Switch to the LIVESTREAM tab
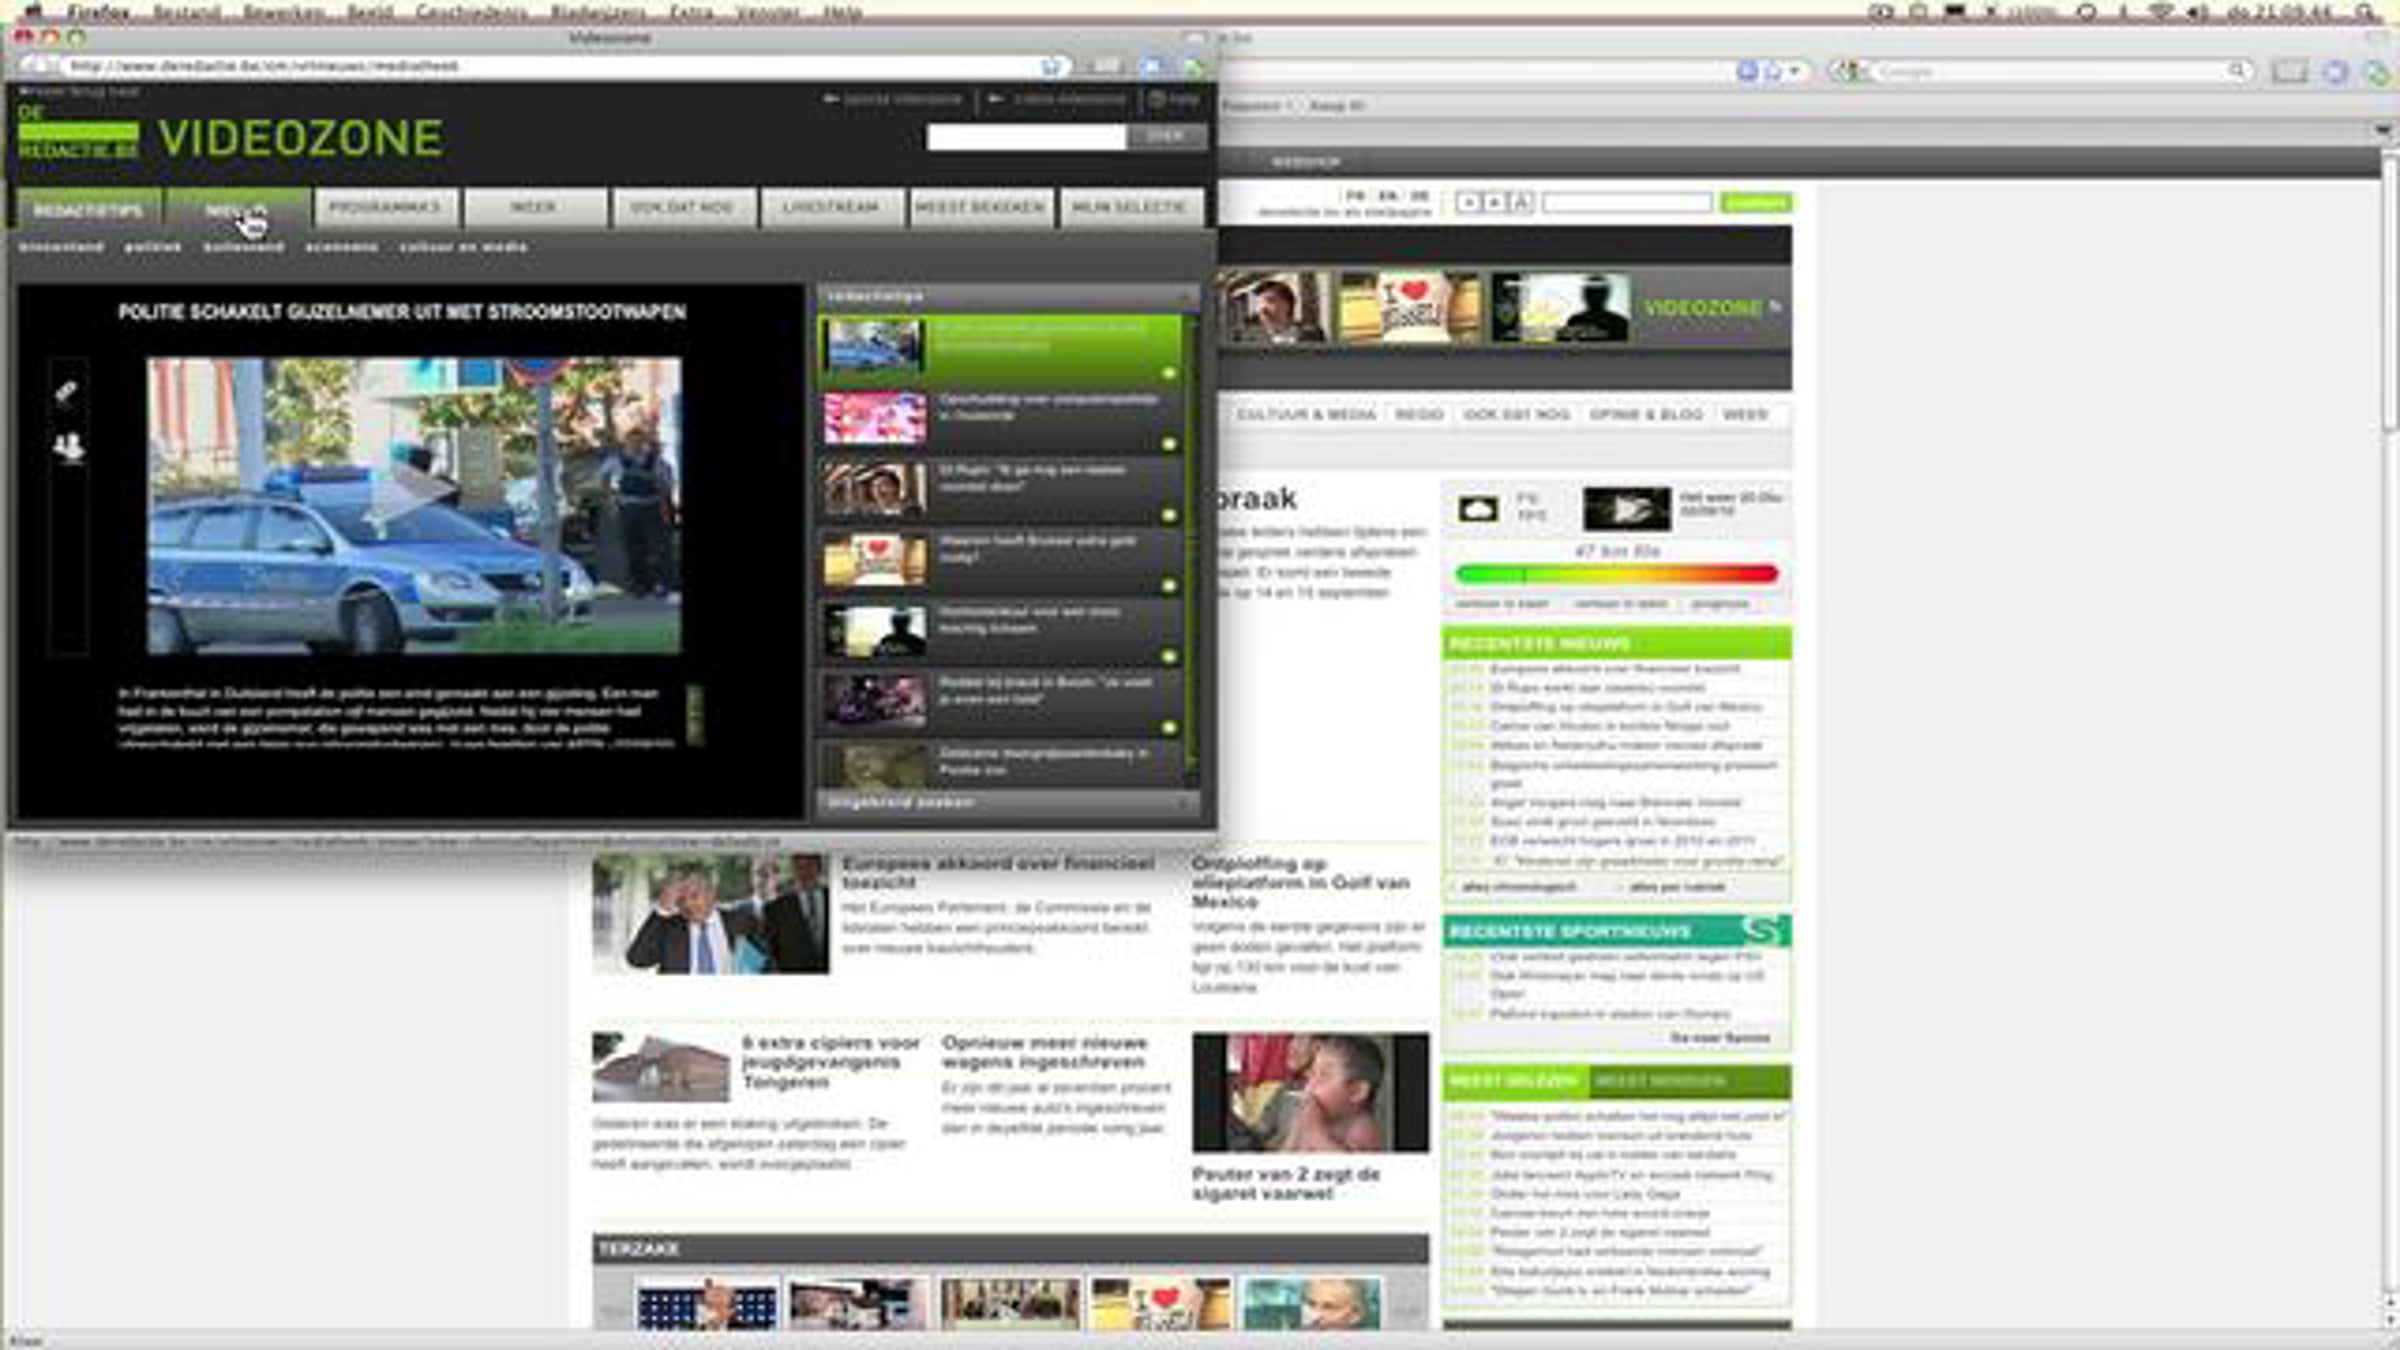Image resolution: width=2400 pixels, height=1350 pixels. (831, 208)
